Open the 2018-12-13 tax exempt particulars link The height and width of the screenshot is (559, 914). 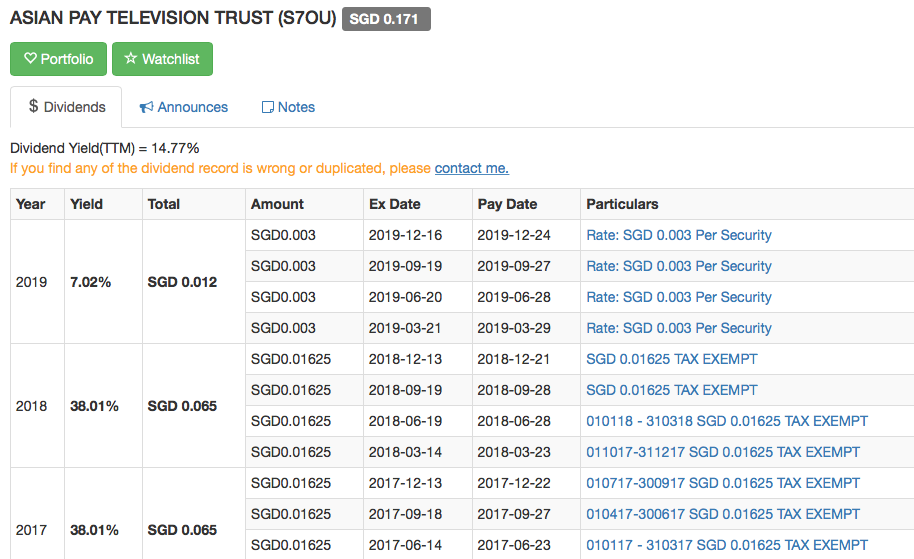[672, 359]
